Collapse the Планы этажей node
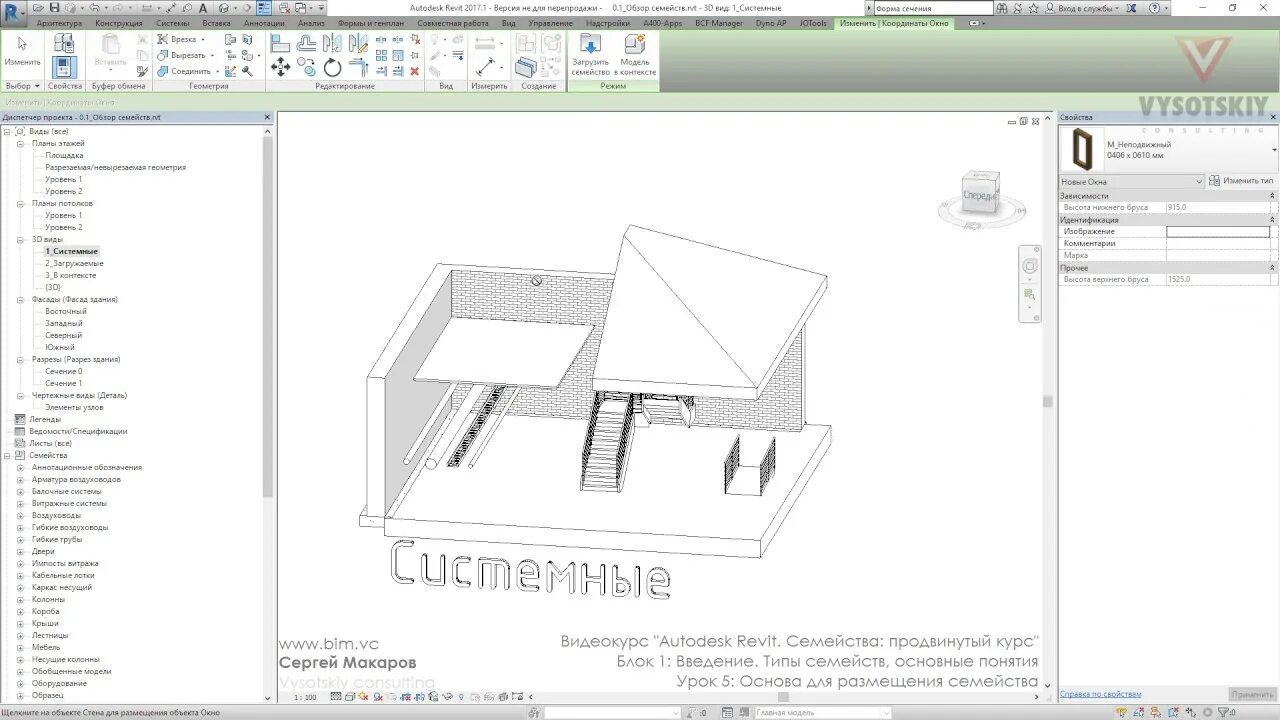Screen dimensions: 1280x720 [x=20, y=143]
